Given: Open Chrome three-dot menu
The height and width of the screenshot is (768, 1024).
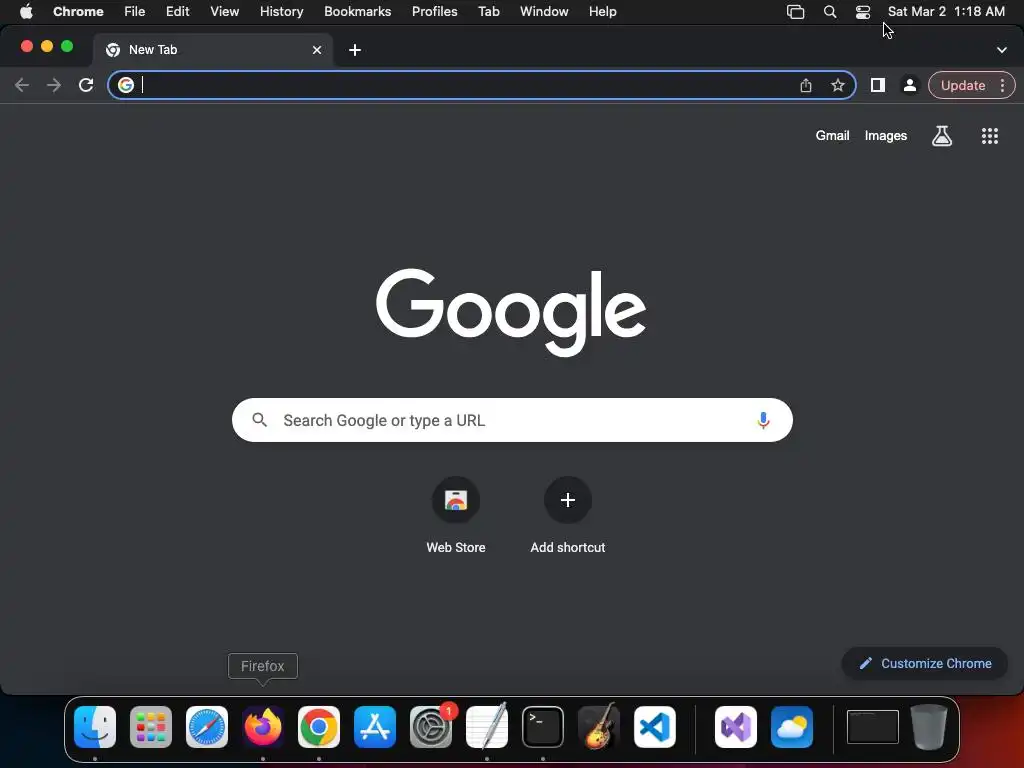Looking at the screenshot, I should click(x=1002, y=85).
